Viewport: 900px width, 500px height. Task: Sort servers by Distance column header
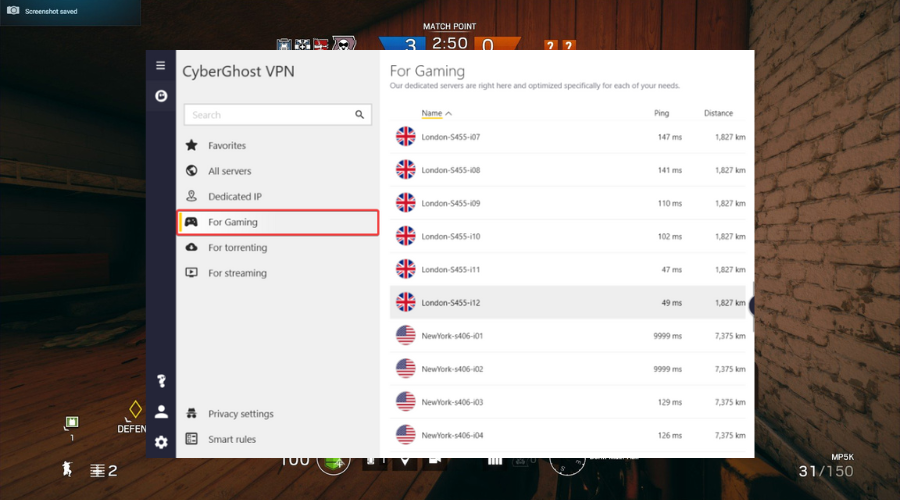[x=717, y=113]
